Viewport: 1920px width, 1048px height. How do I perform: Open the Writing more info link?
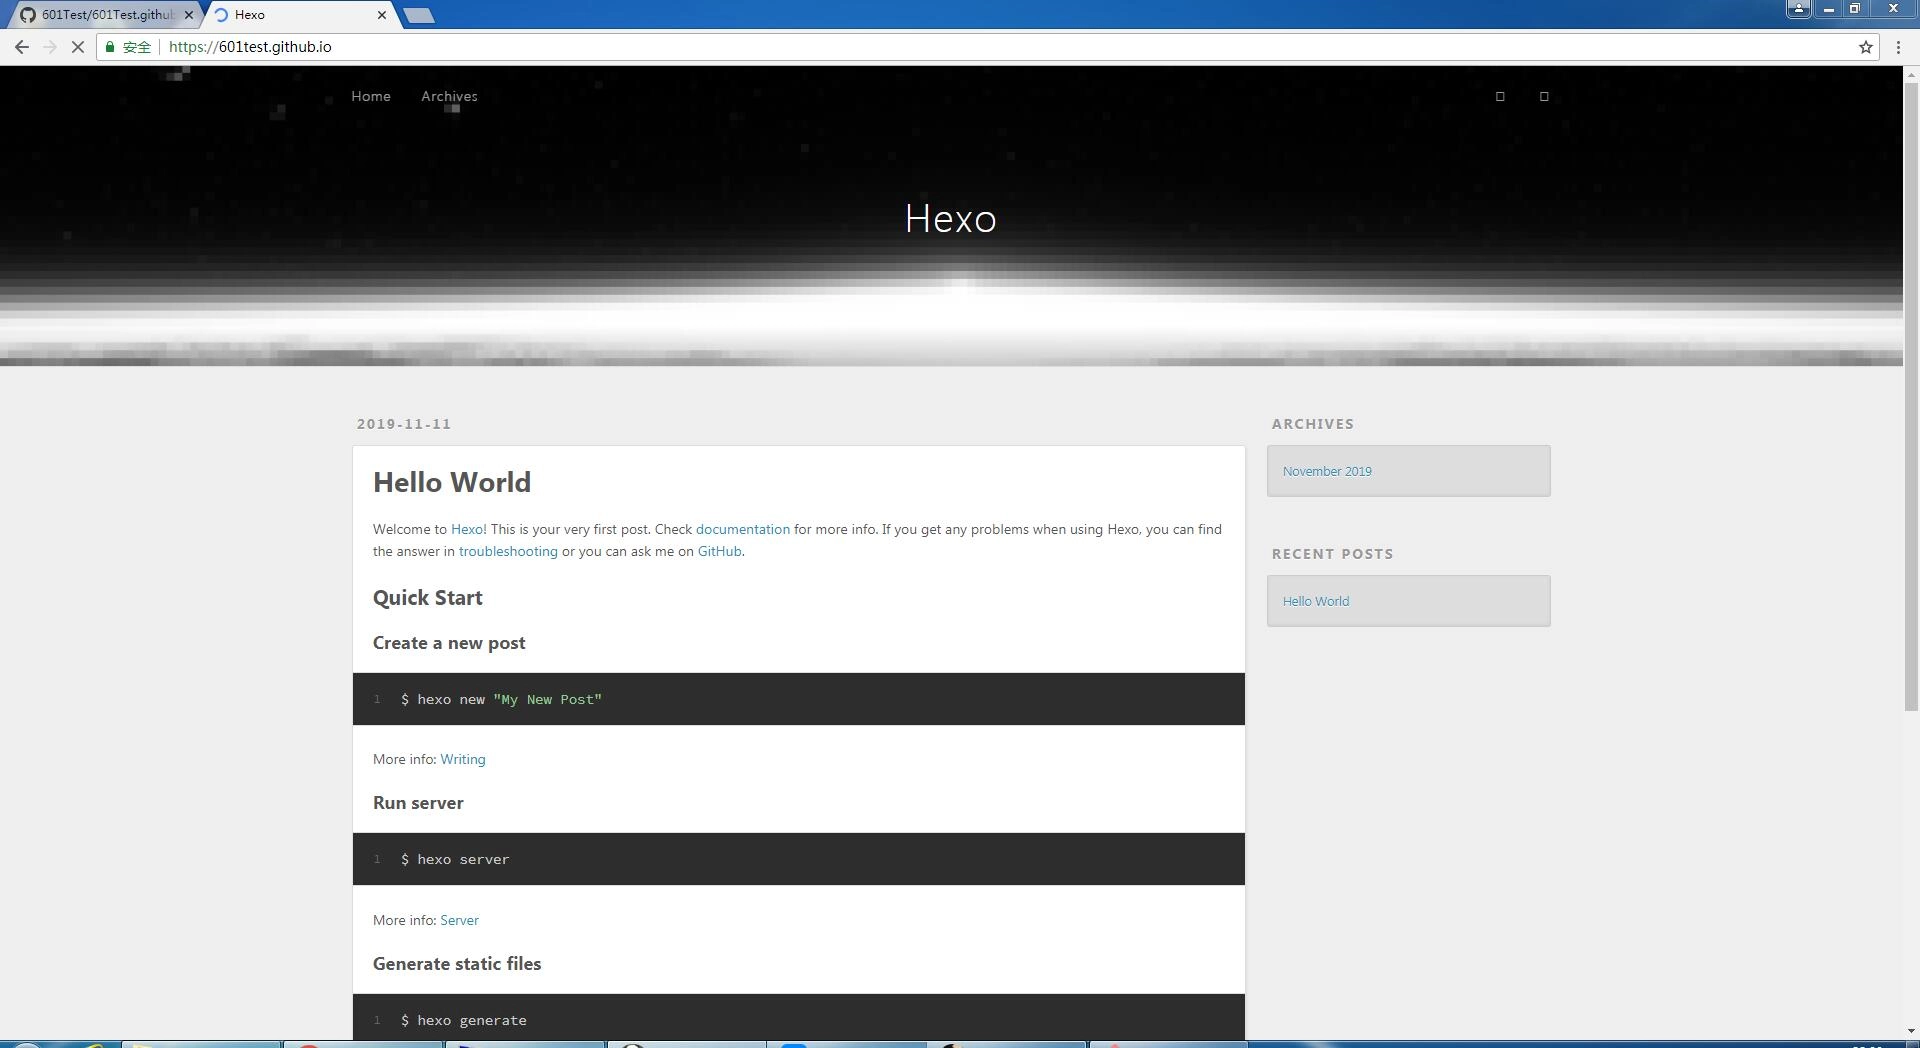click(x=463, y=759)
